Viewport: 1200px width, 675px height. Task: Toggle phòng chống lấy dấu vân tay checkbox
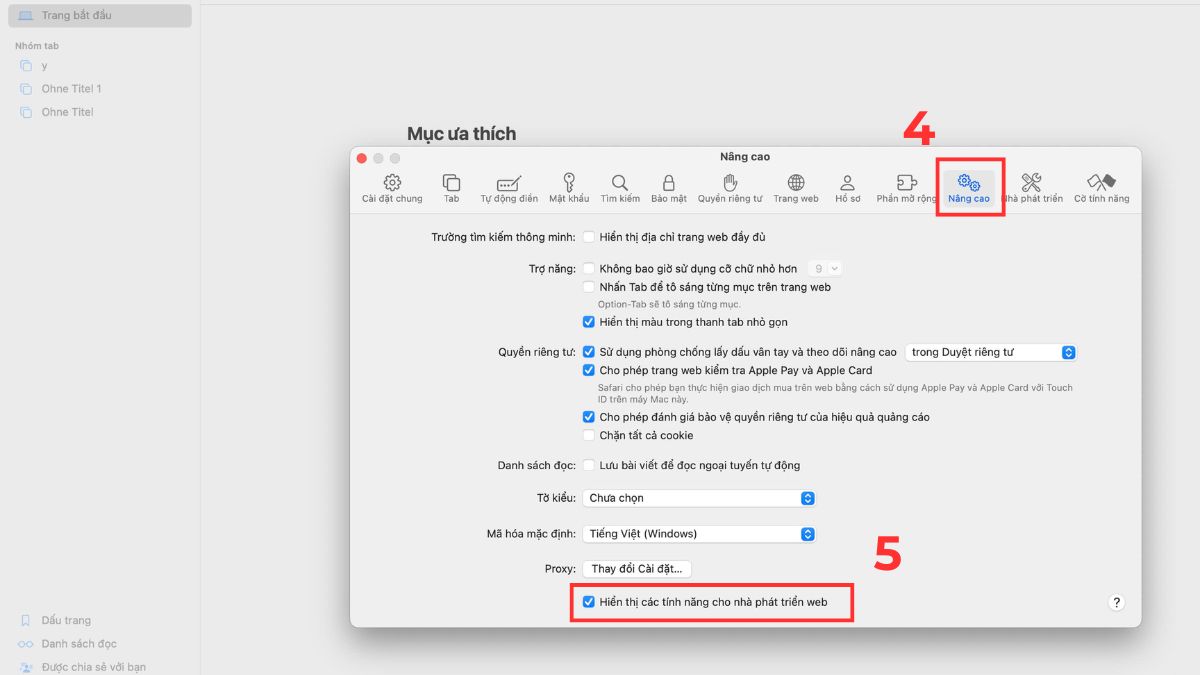(589, 352)
